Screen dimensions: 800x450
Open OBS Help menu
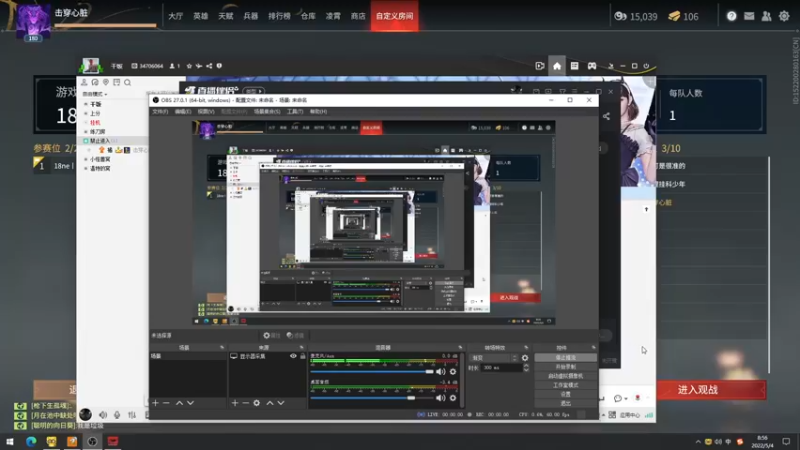tap(318, 111)
